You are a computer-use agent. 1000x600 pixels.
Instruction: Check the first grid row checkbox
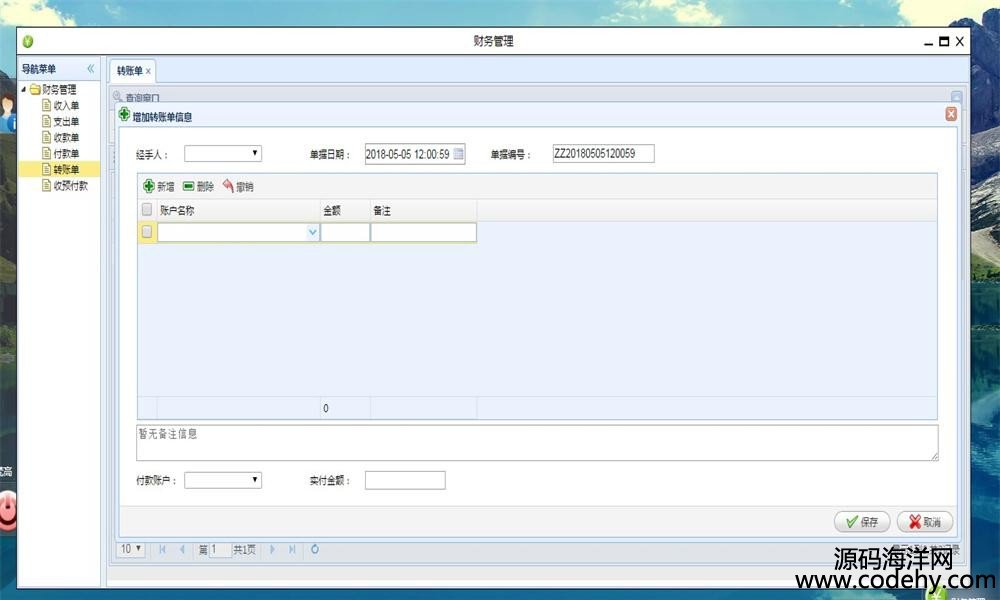tap(147, 232)
